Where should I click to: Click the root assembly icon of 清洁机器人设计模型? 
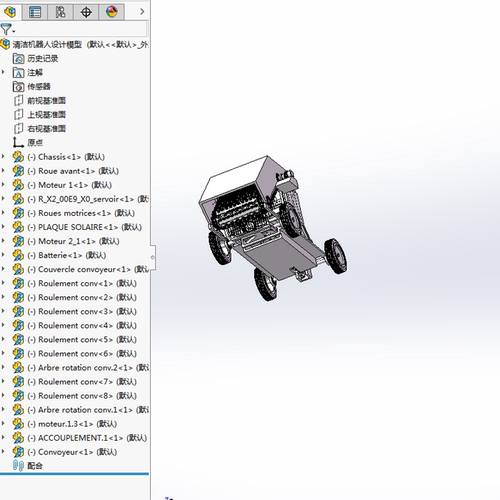pos(5,44)
